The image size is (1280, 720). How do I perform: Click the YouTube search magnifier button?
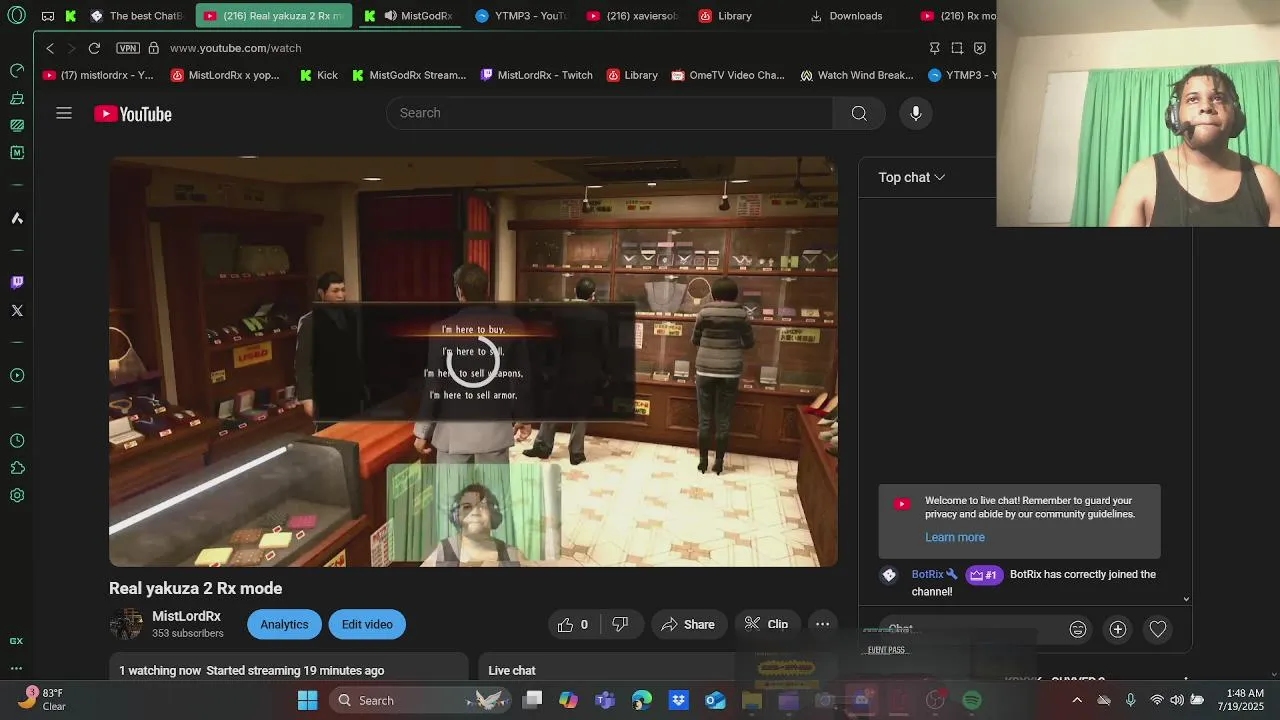pos(859,113)
